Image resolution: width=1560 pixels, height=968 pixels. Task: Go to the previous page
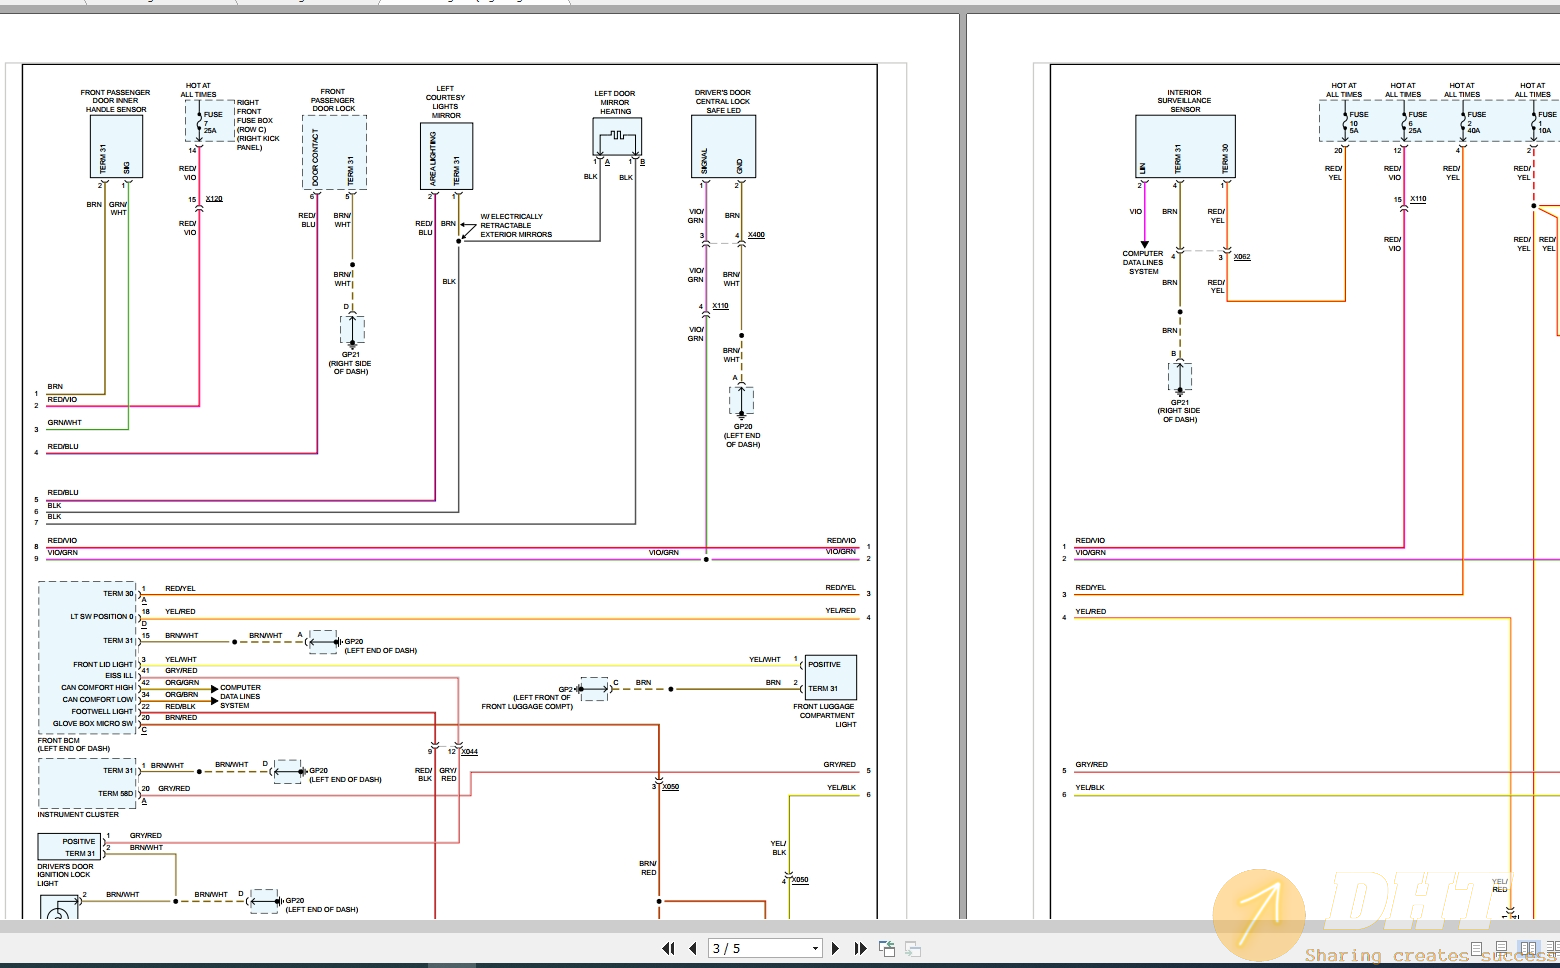[692, 948]
